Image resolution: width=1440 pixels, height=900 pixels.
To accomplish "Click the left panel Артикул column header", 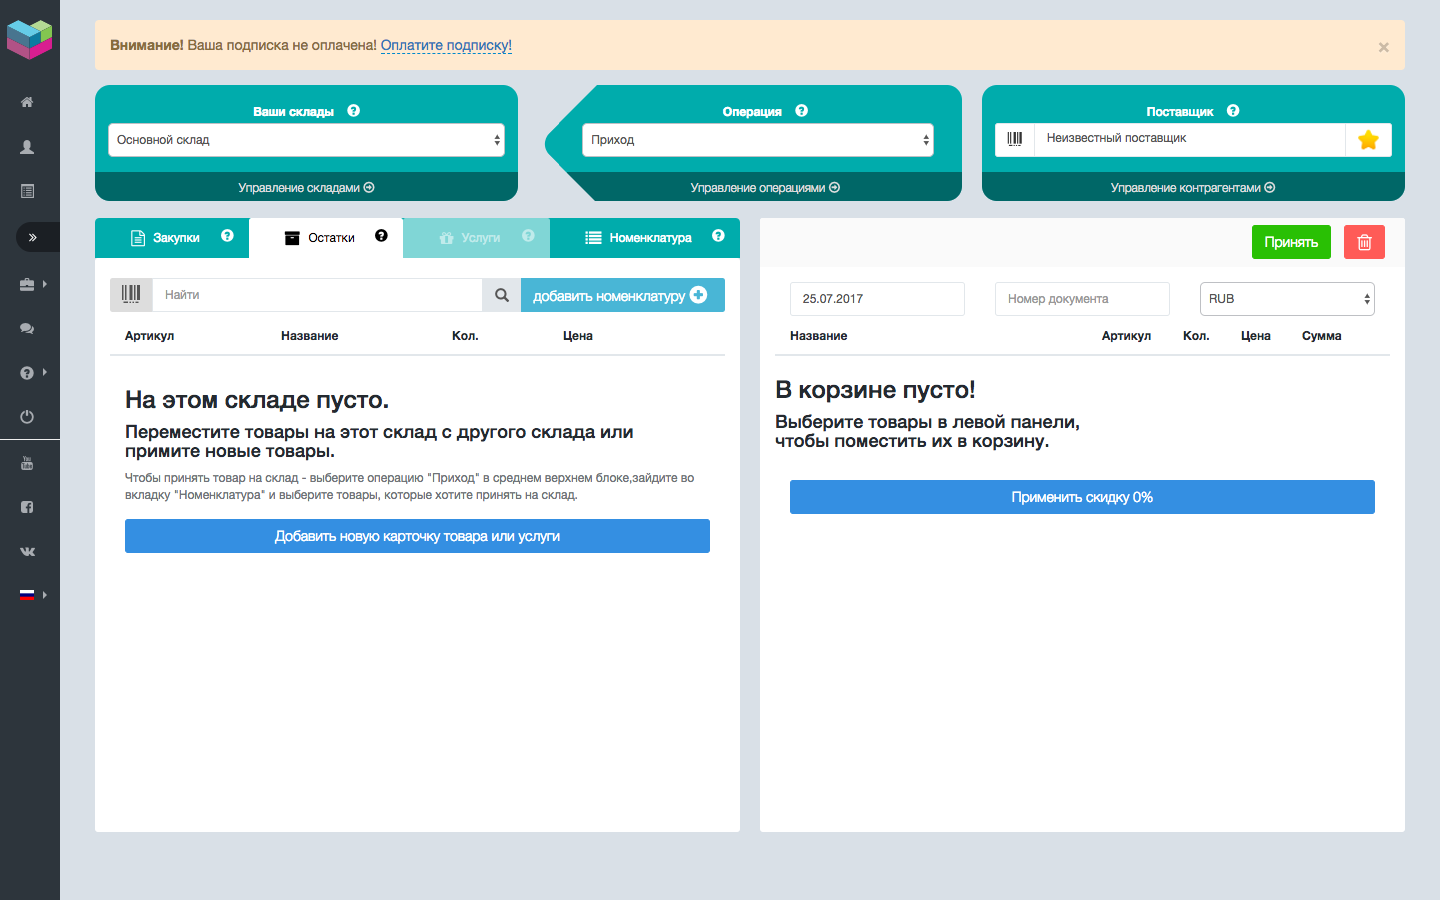I will point(150,336).
